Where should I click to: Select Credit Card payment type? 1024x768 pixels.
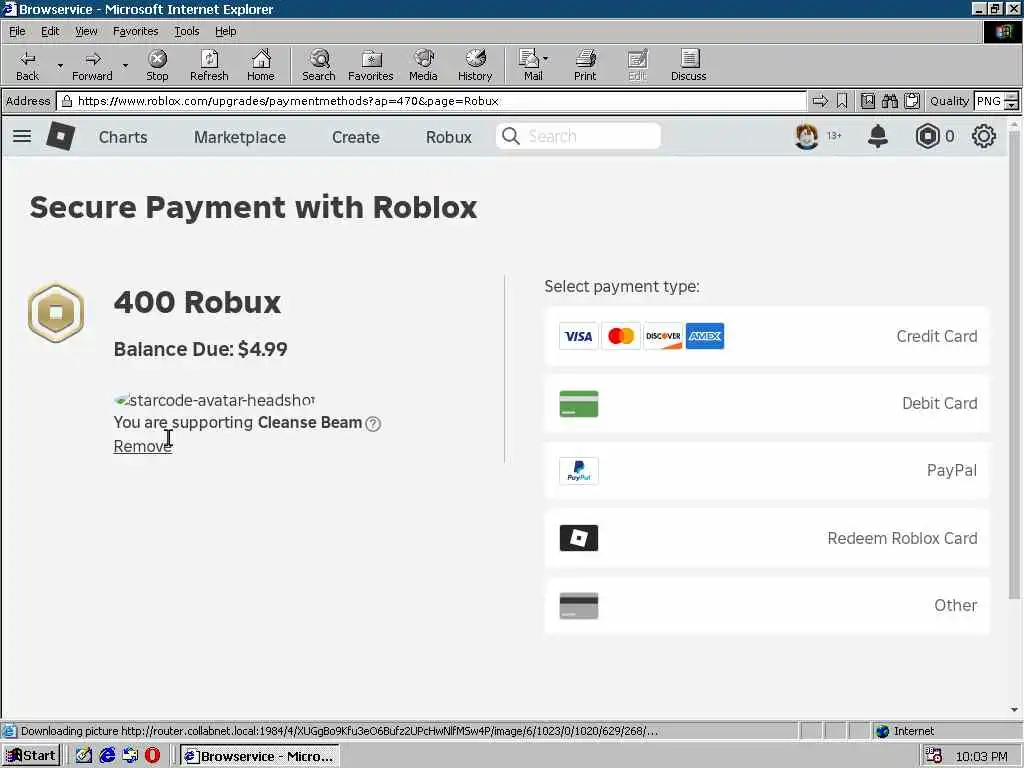[x=767, y=336]
